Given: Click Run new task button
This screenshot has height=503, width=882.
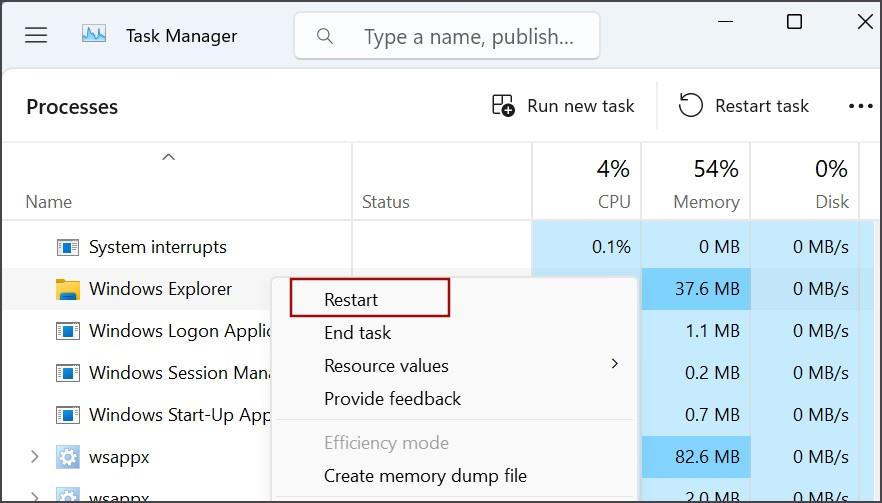Looking at the screenshot, I should point(563,106).
